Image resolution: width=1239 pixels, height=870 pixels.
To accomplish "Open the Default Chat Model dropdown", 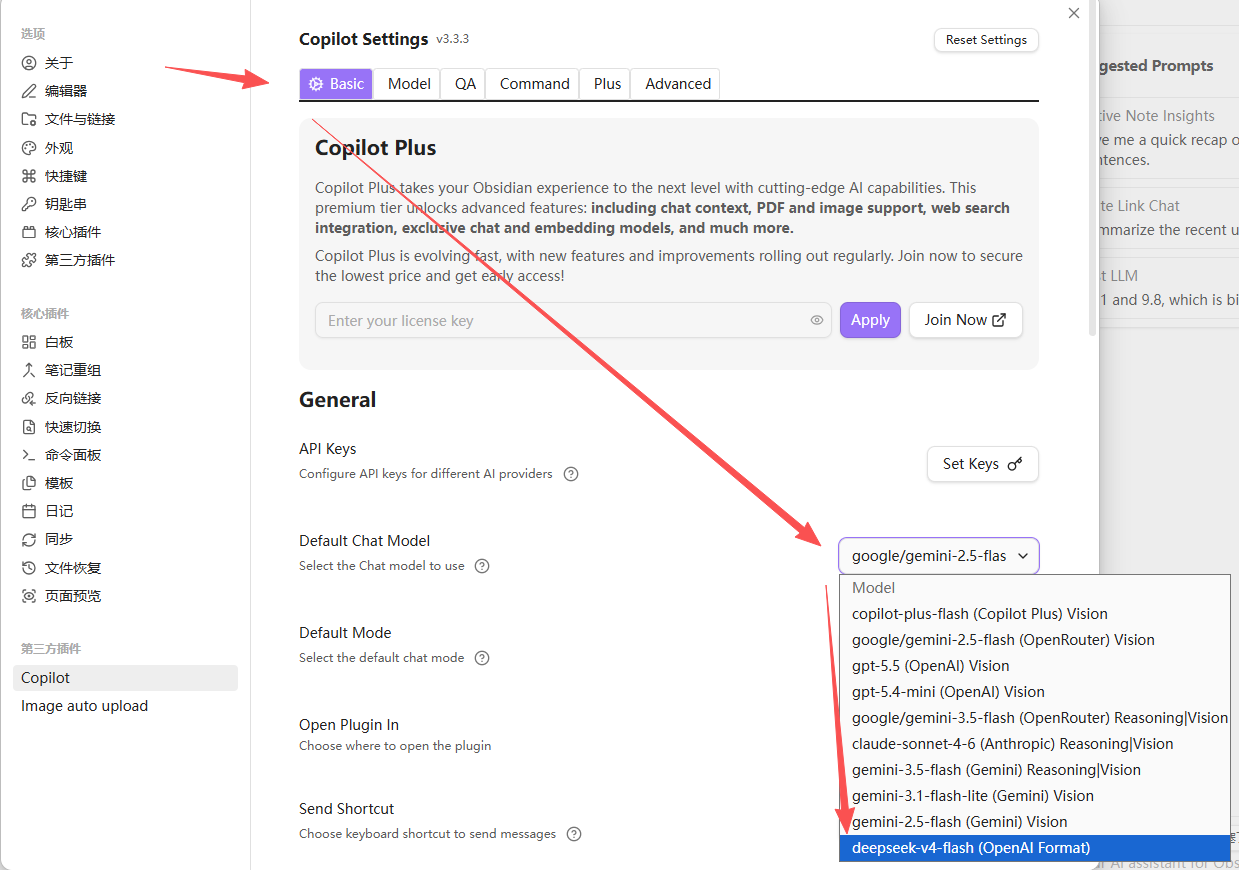I will pyautogui.click(x=939, y=556).
